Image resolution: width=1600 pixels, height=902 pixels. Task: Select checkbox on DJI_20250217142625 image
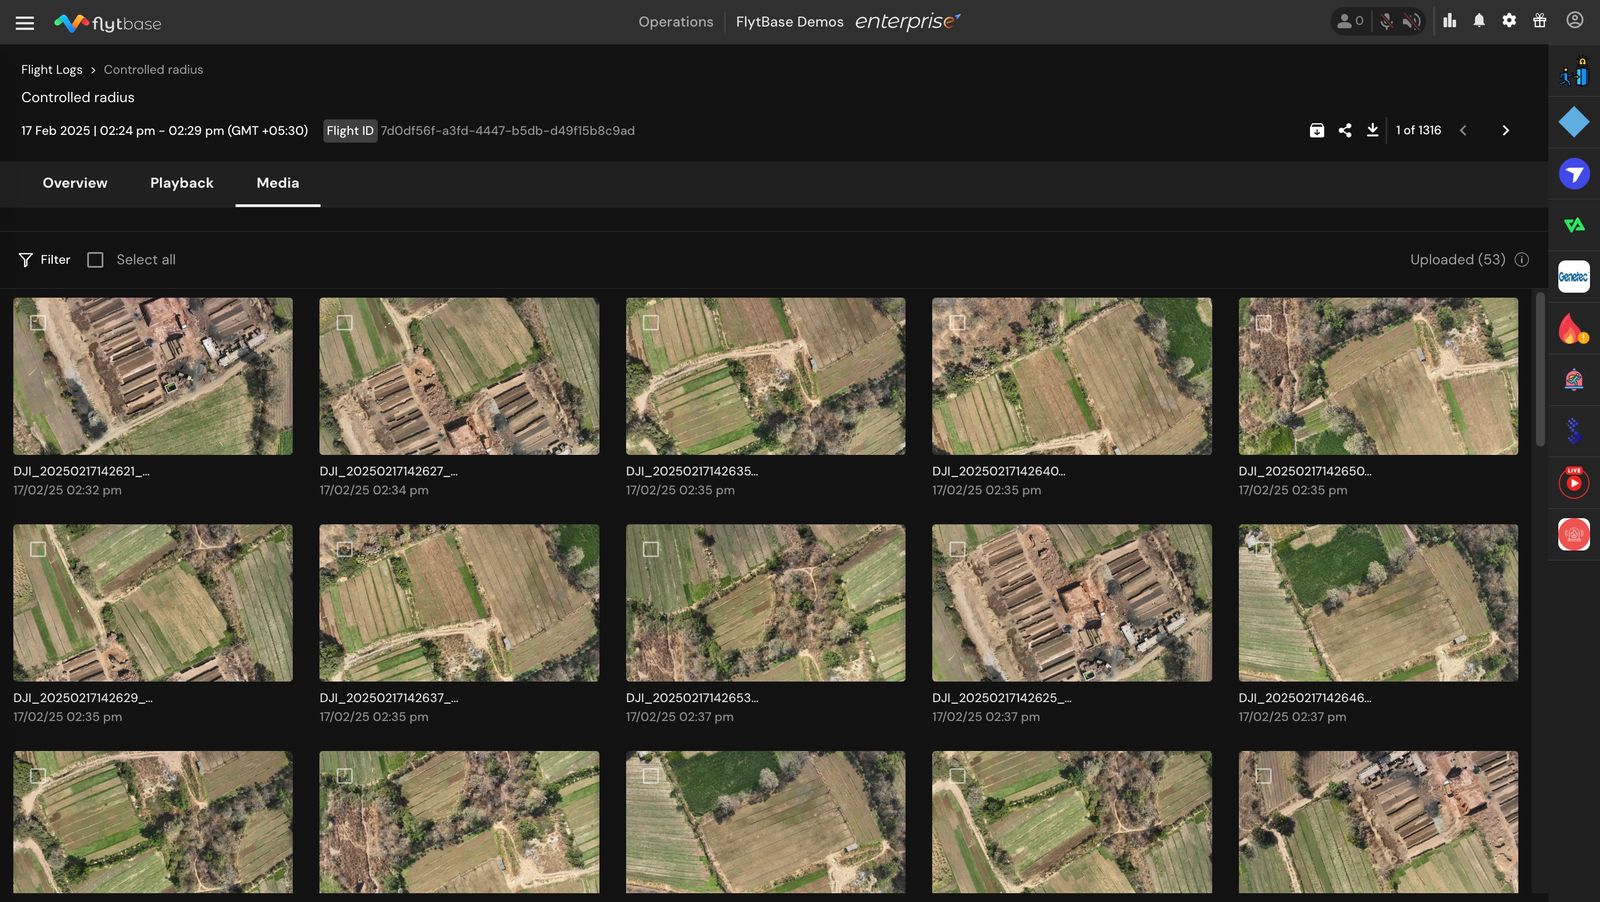[957, 549]
